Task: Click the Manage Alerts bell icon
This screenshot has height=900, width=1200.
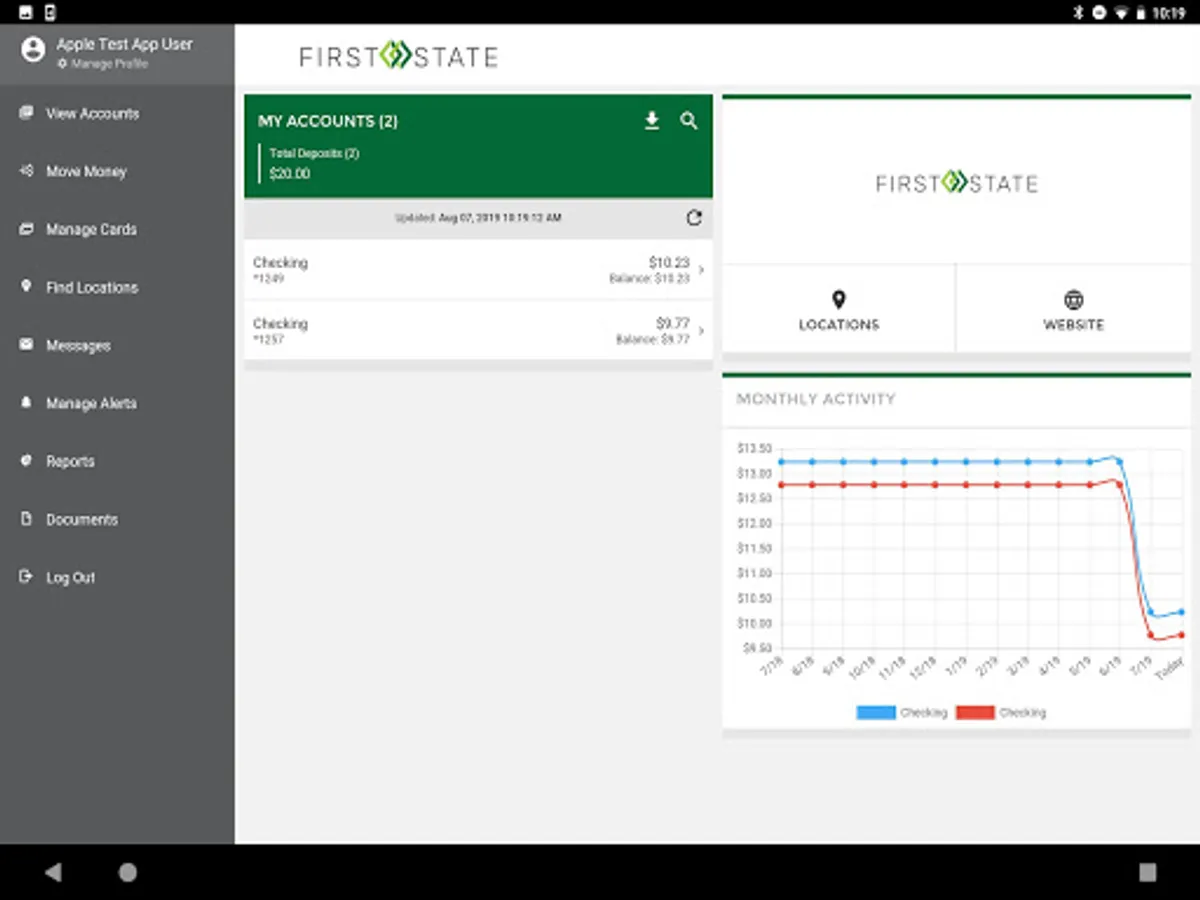Action: pyautogui.click(x=26, y=402)
